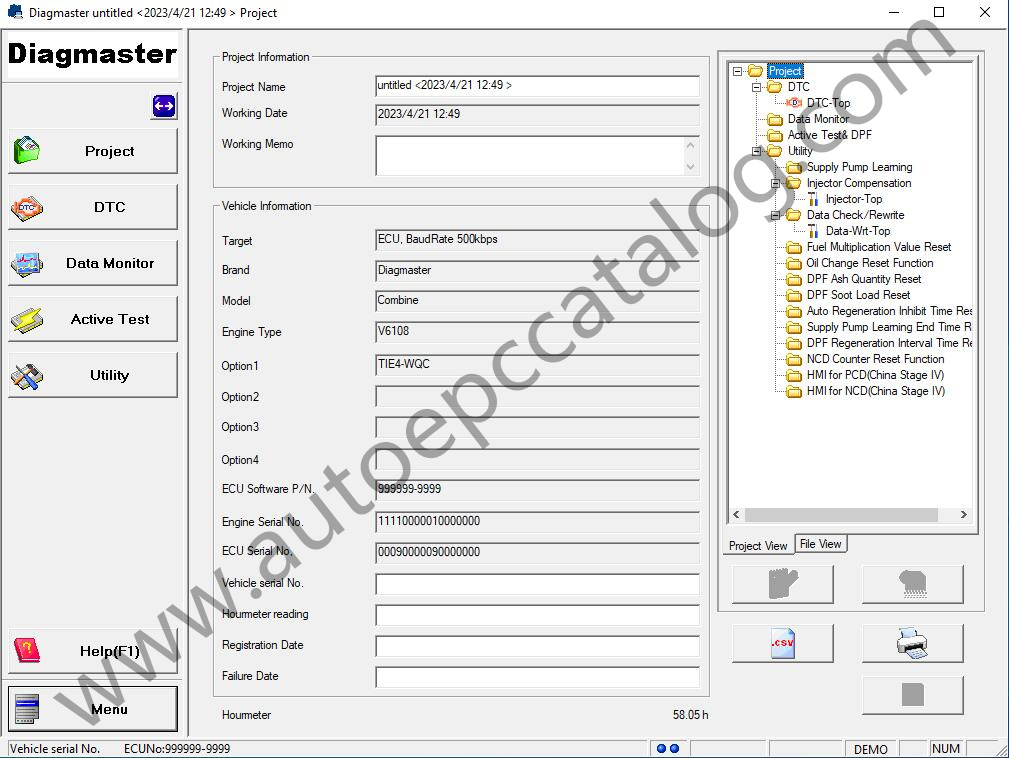Collapse the Data Check/Rewrite node
The image size is (1009, 758).
(x=775, y=216)
